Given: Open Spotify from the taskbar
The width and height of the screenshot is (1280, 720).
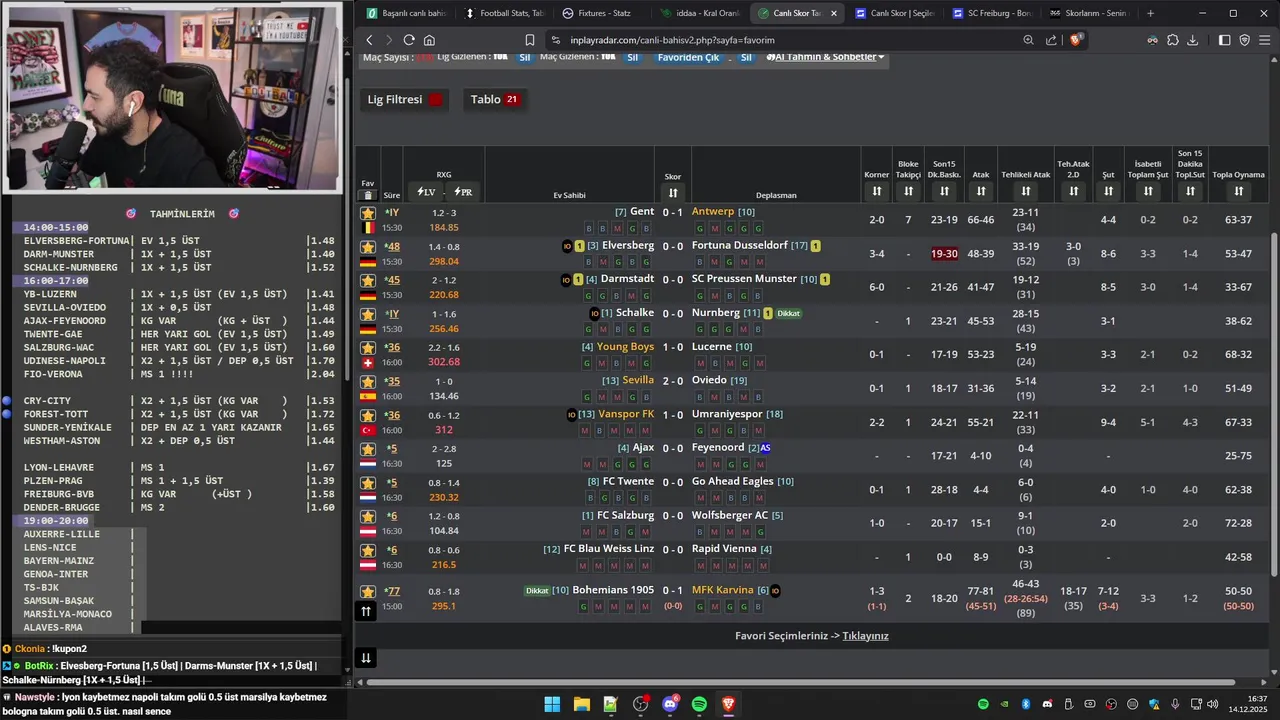Looking at the screenshot, I should (699, 704).
